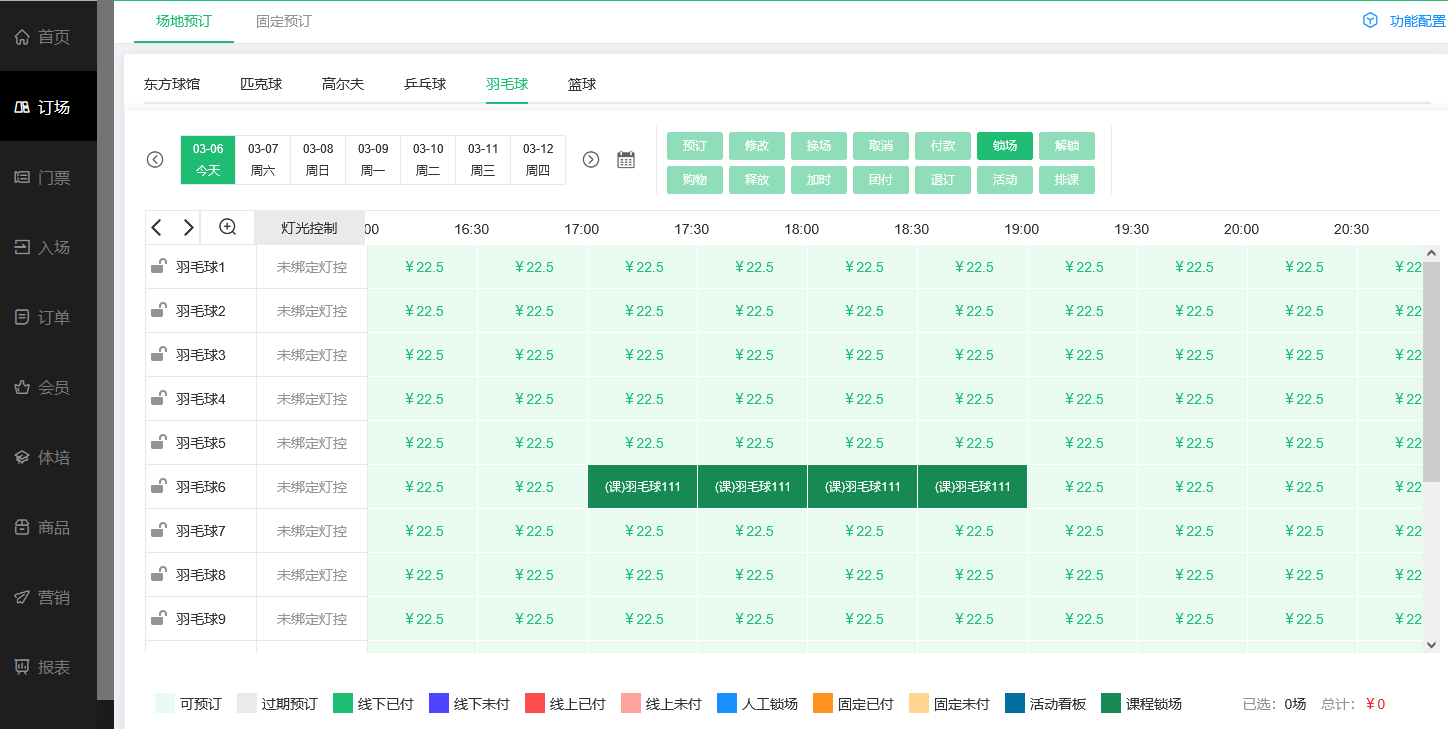Click the right chevron to show later dates
1448x729 pixels.
[x=590, y=159]
